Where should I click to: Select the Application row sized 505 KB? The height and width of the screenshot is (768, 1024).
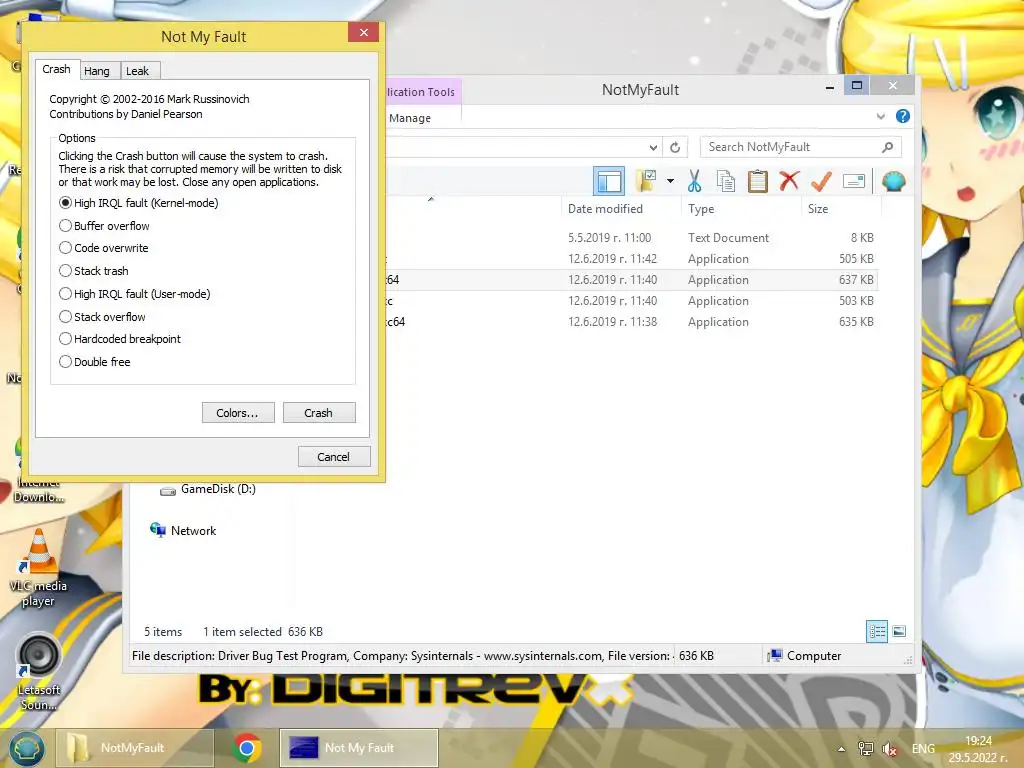point(632,259)
